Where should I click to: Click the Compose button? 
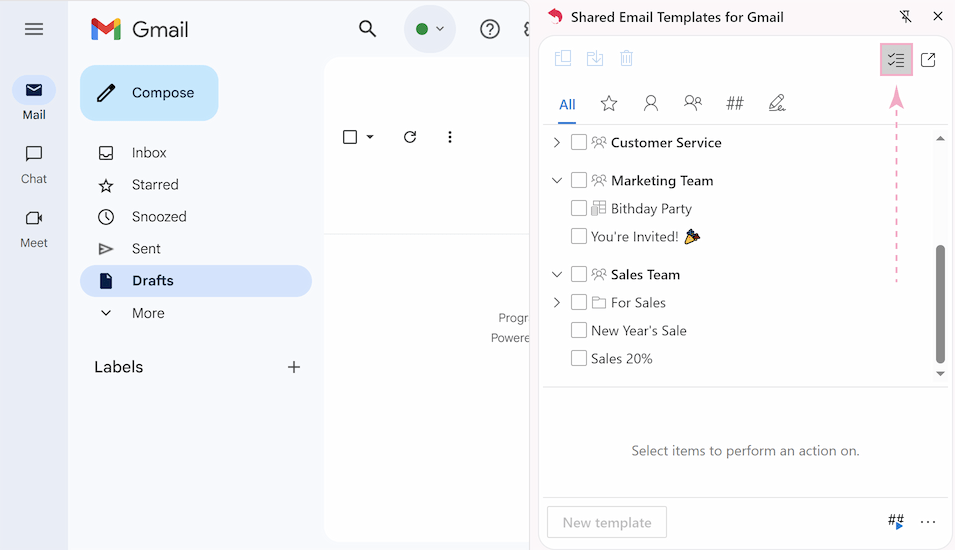(x=149, y=93)
